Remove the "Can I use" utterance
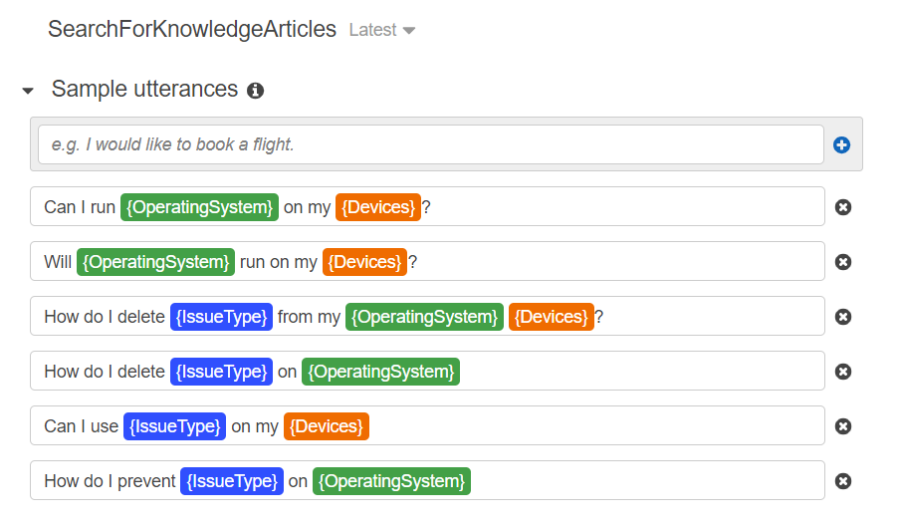 pos(843,427)
